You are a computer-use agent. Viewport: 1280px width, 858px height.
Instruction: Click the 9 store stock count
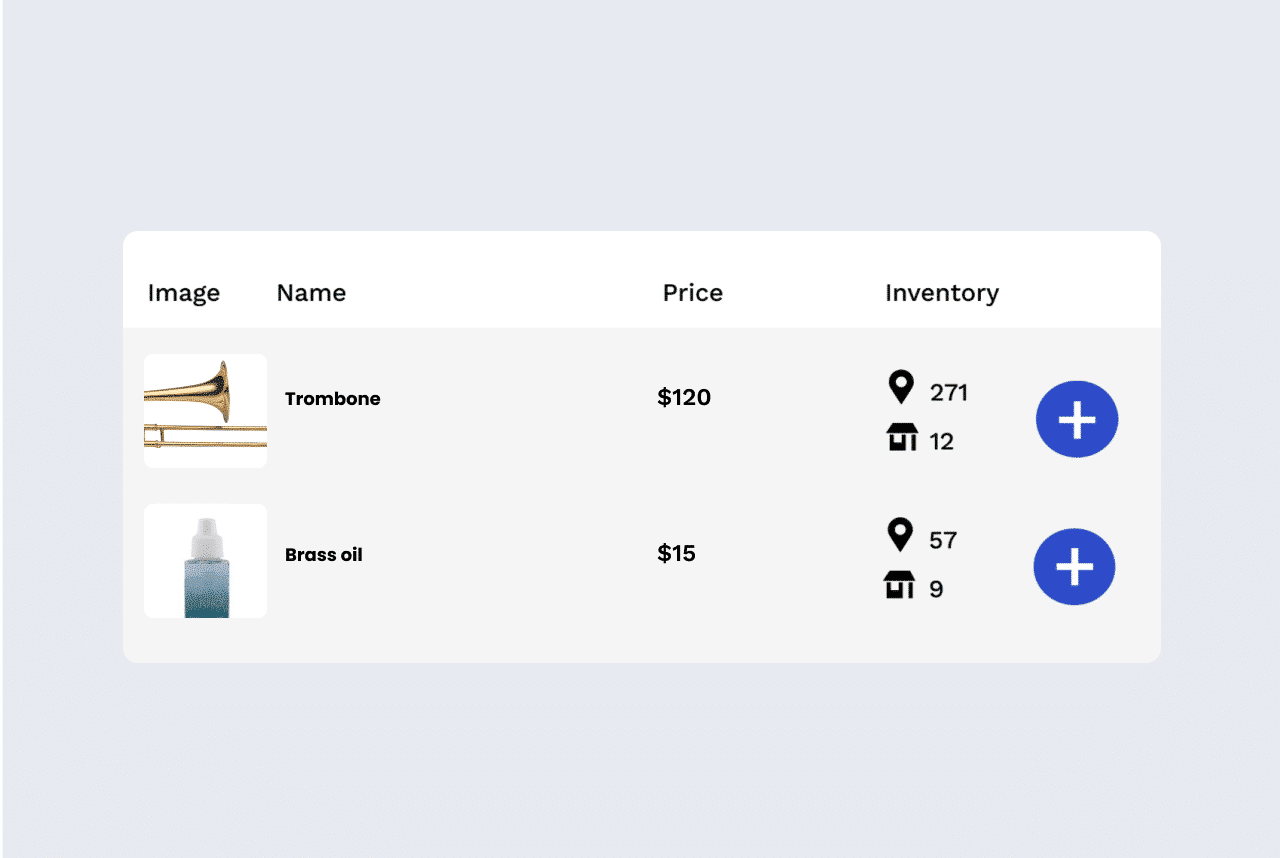click(x=936, y=589)
